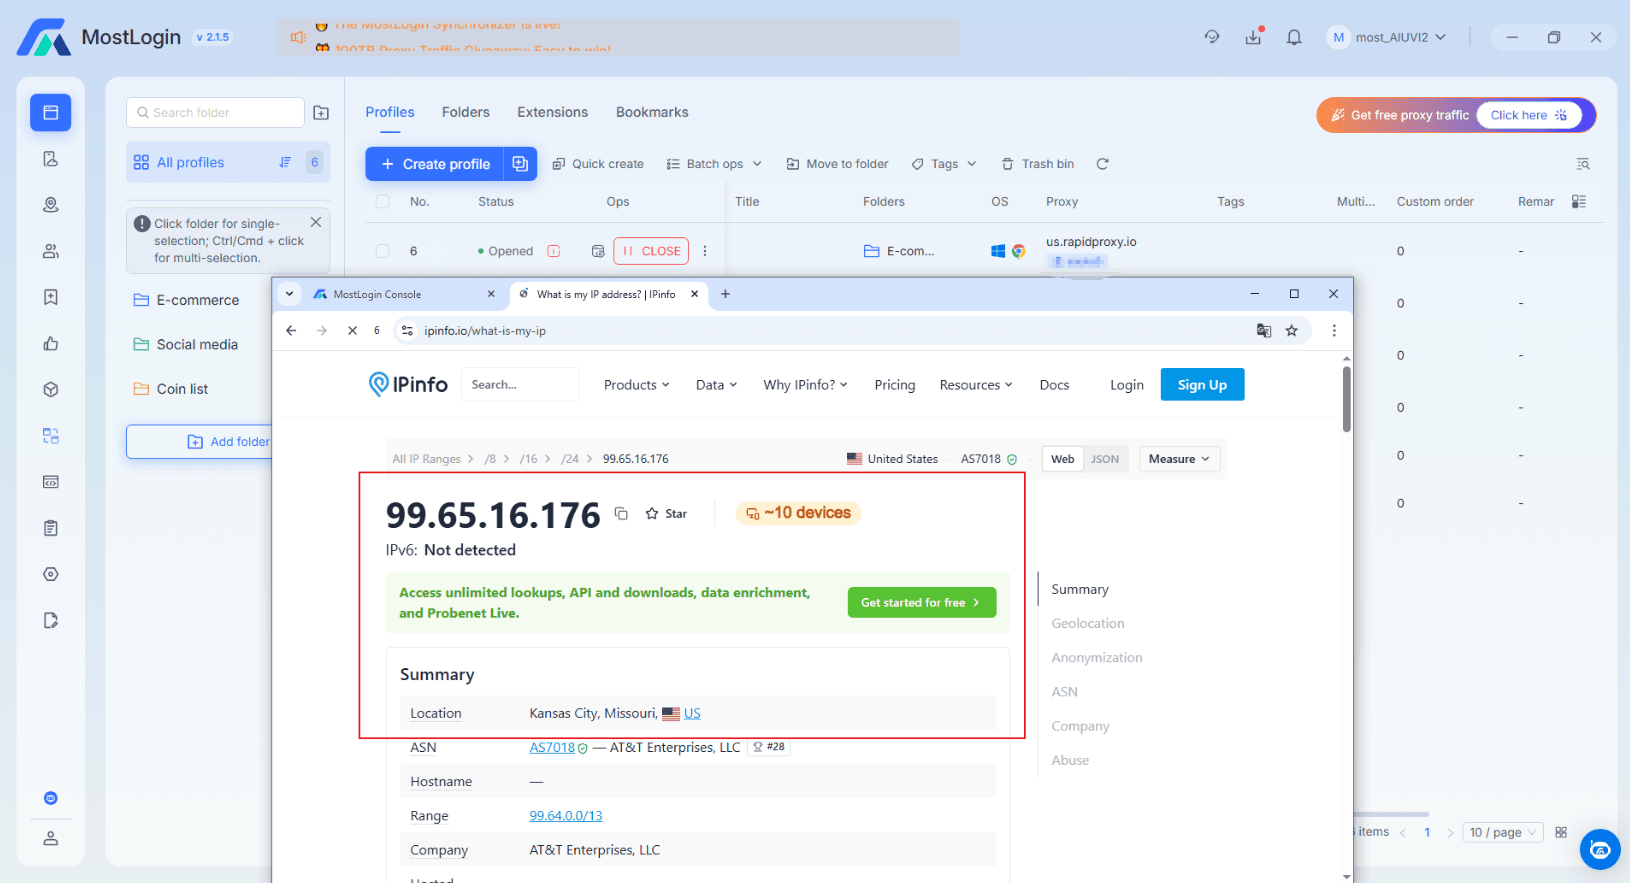
Task: Go to the Geolocation section link
Action: pos(1088,623)
